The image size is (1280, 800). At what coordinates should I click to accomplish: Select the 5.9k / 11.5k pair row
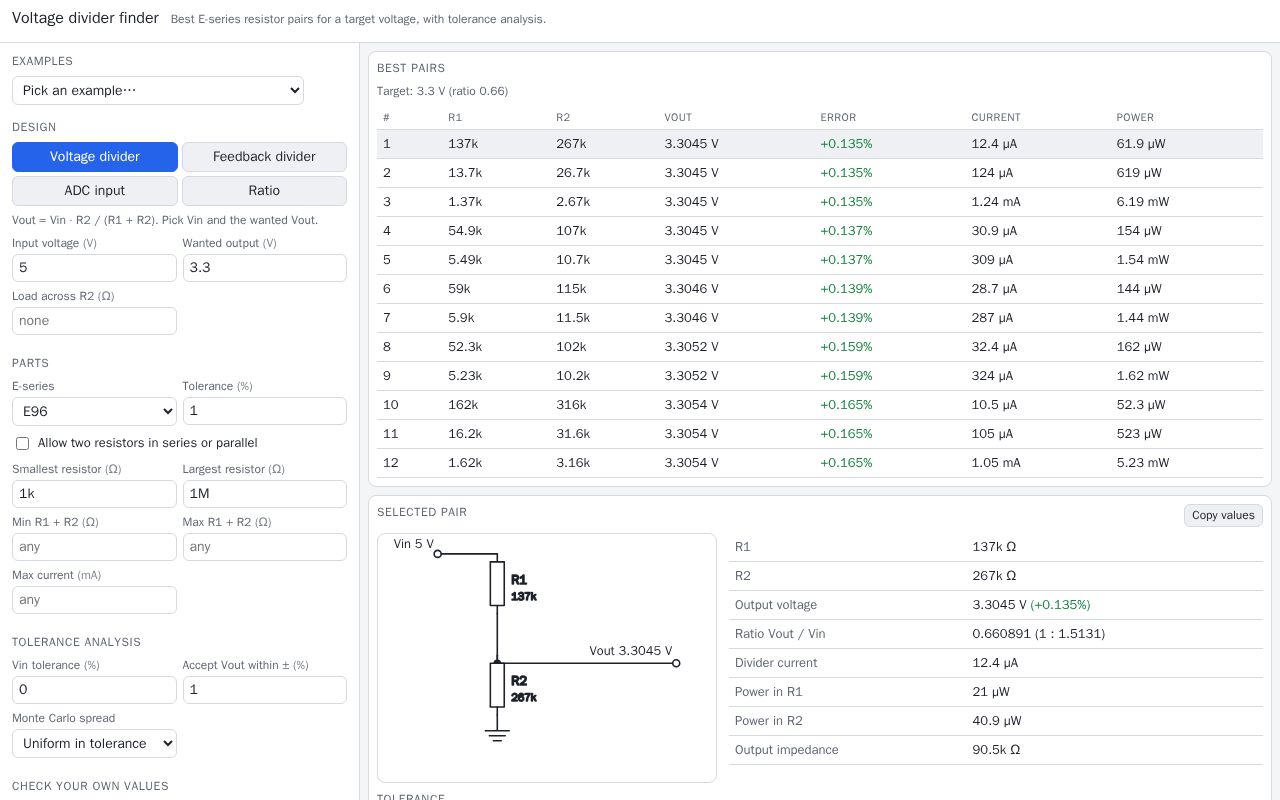click(x=820, y=318)
